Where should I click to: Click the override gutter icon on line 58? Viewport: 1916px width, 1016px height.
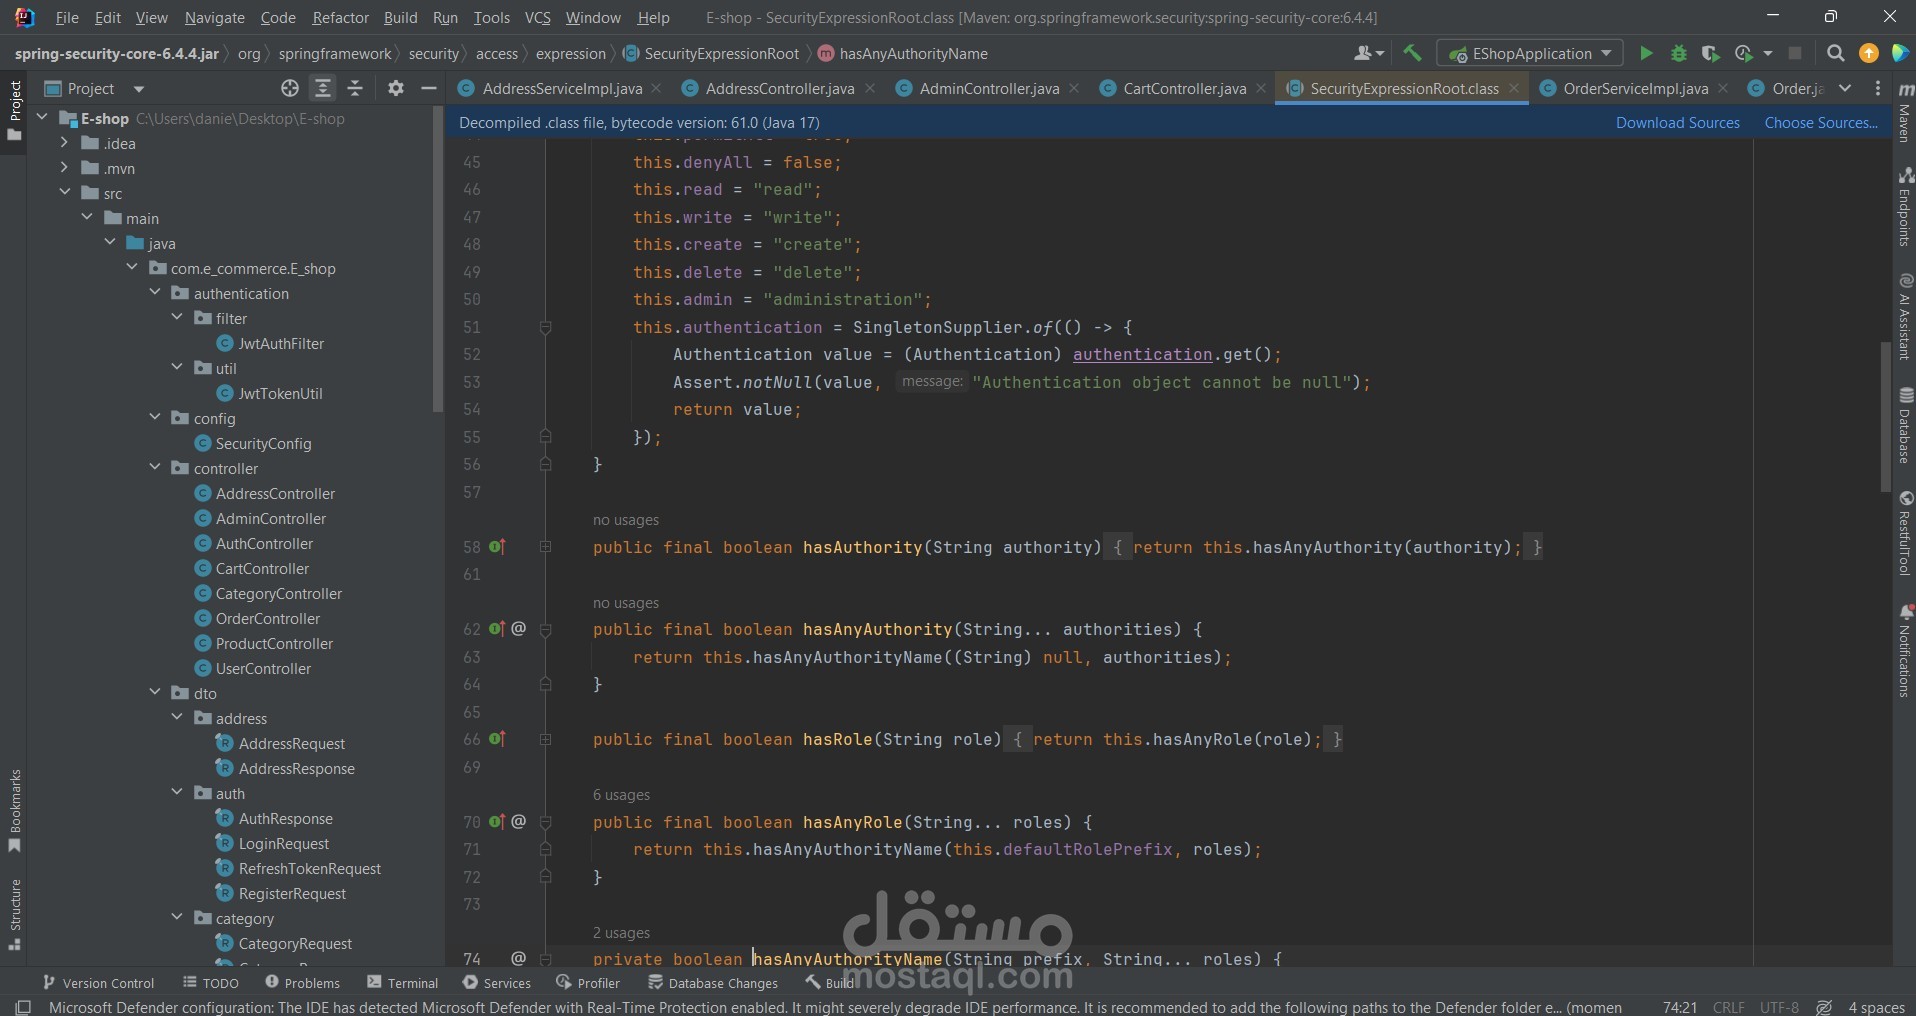tap(497, 547)
